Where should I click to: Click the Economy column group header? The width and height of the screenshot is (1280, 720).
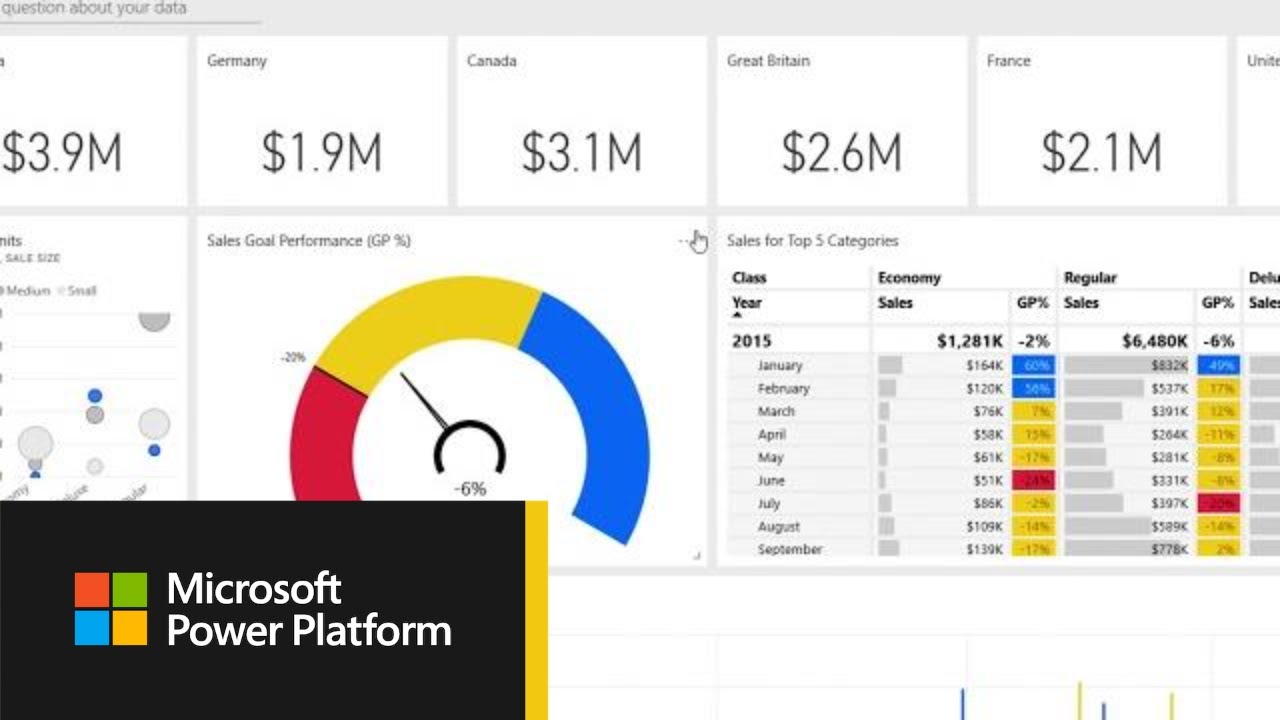(909, 278)
